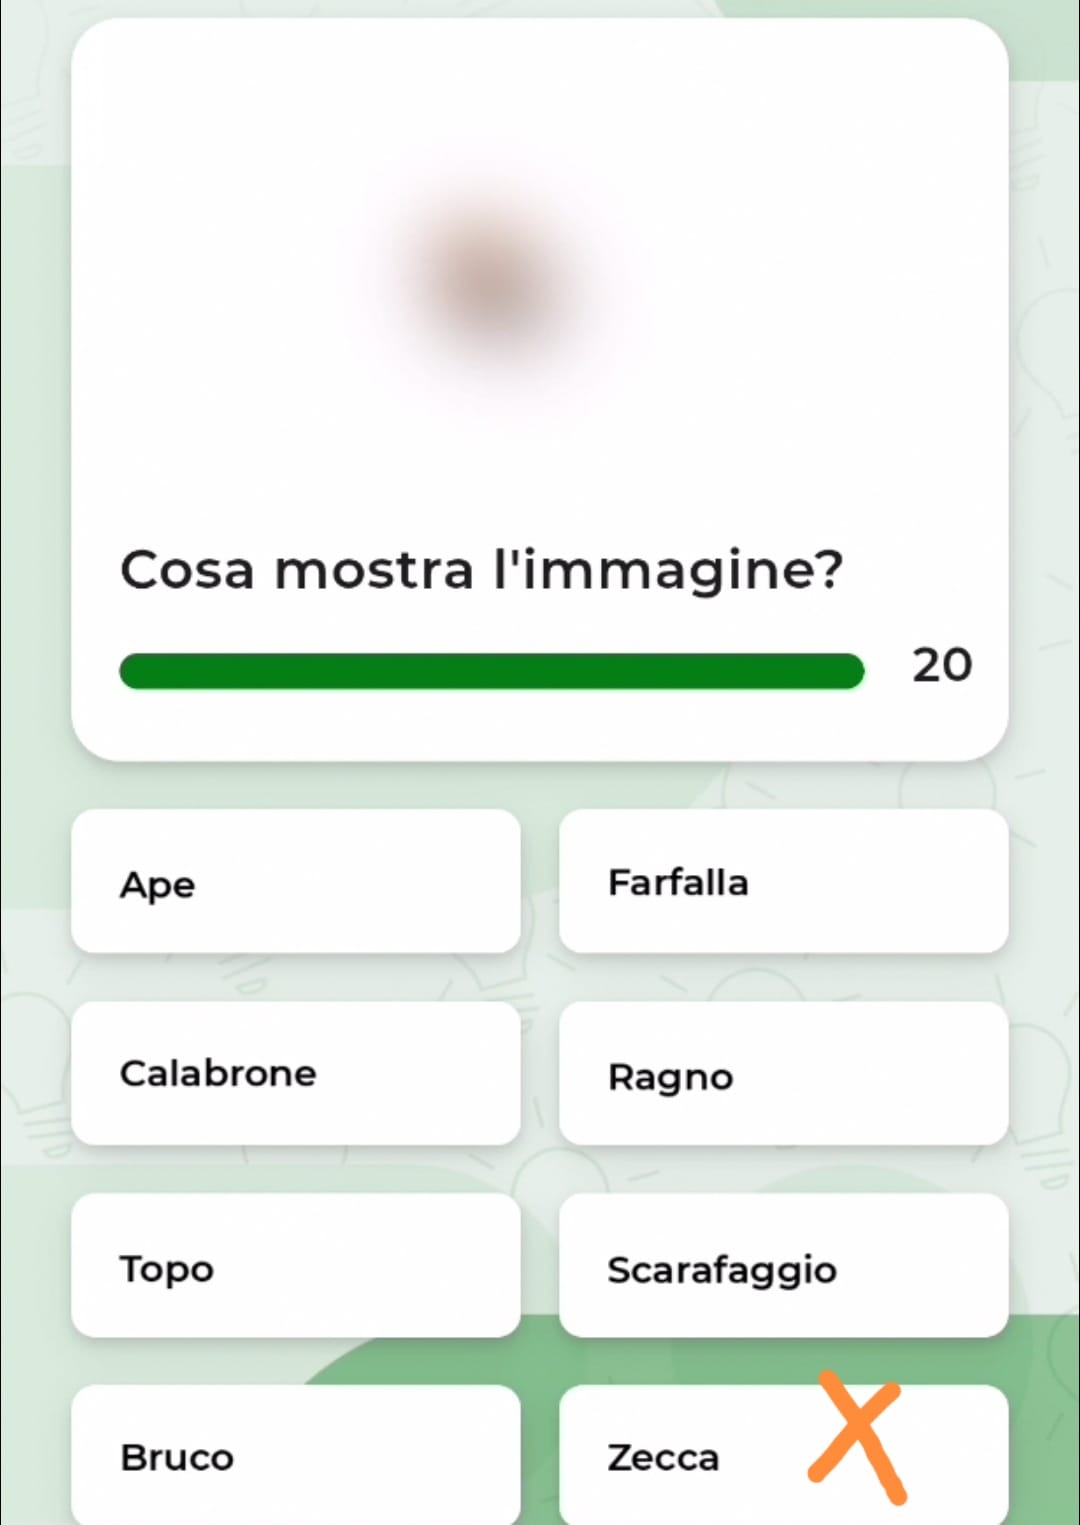Click the 'Topo' text label
The image size is (1080, 1525).
167,1269
